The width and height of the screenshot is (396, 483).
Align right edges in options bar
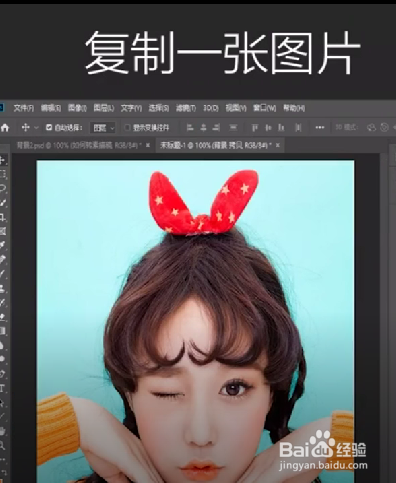216,127
